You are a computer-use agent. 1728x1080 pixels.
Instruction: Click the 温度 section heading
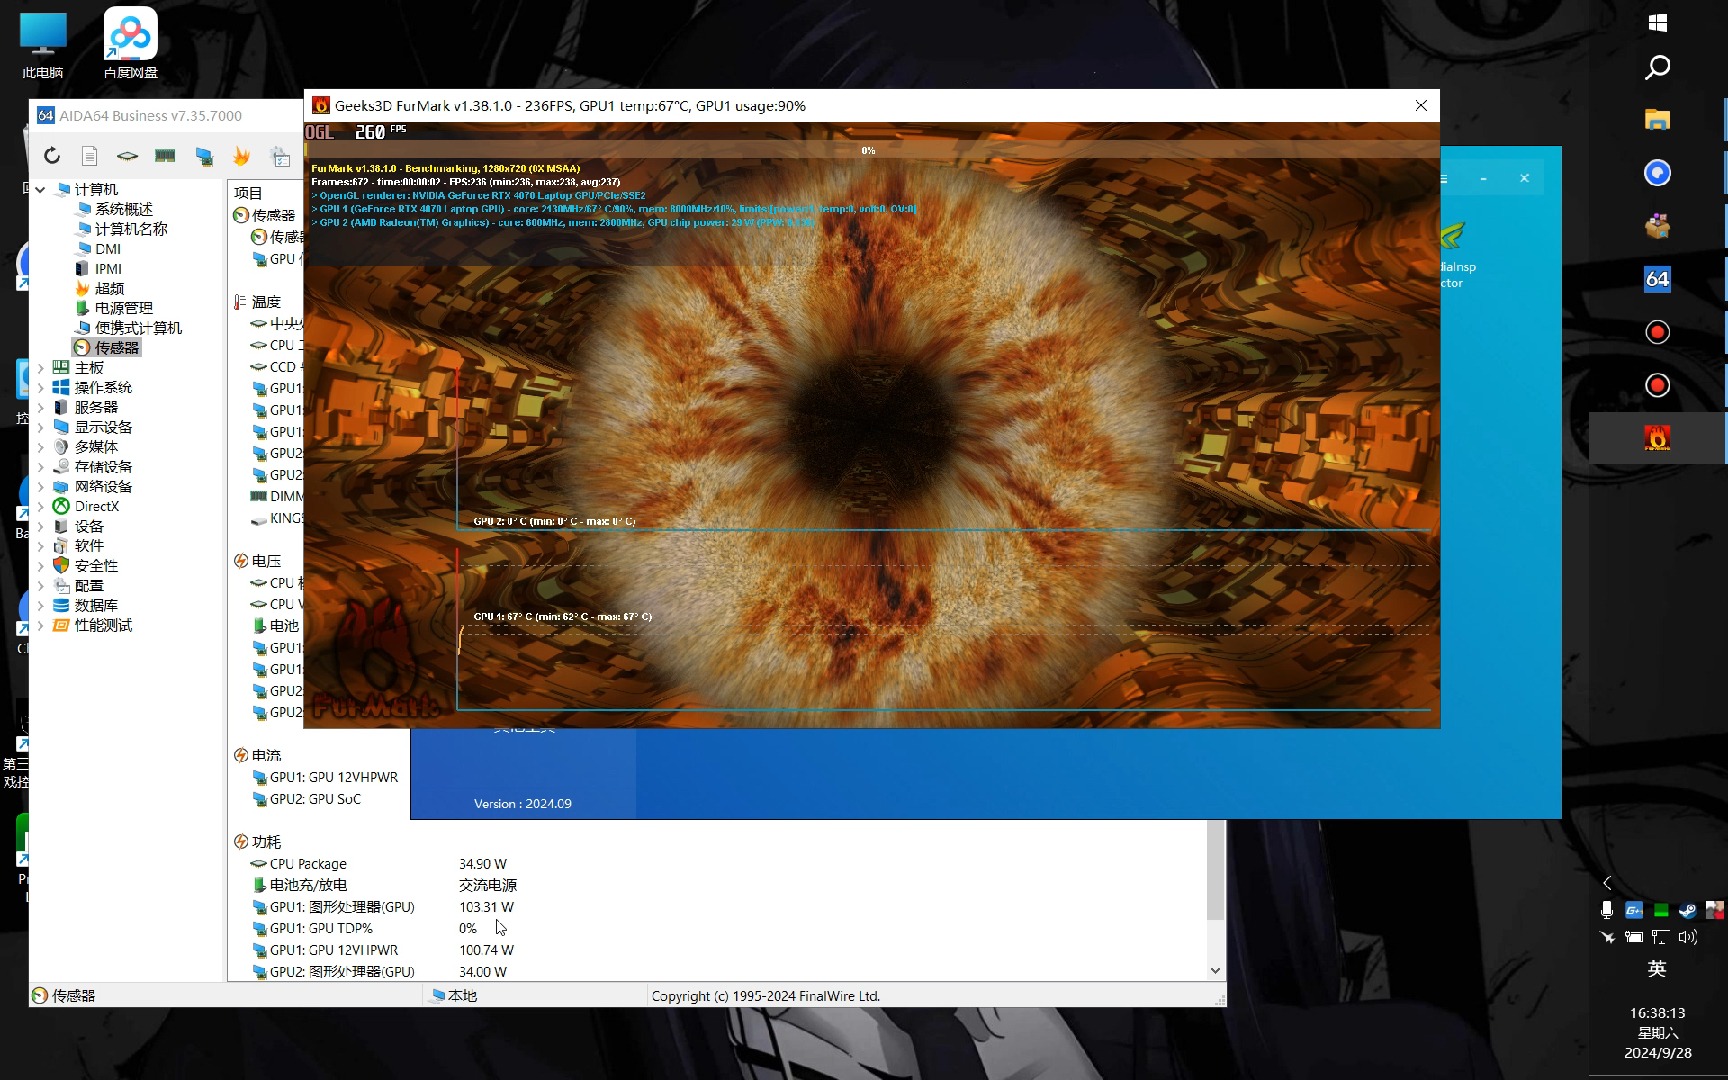pos(266,302)
